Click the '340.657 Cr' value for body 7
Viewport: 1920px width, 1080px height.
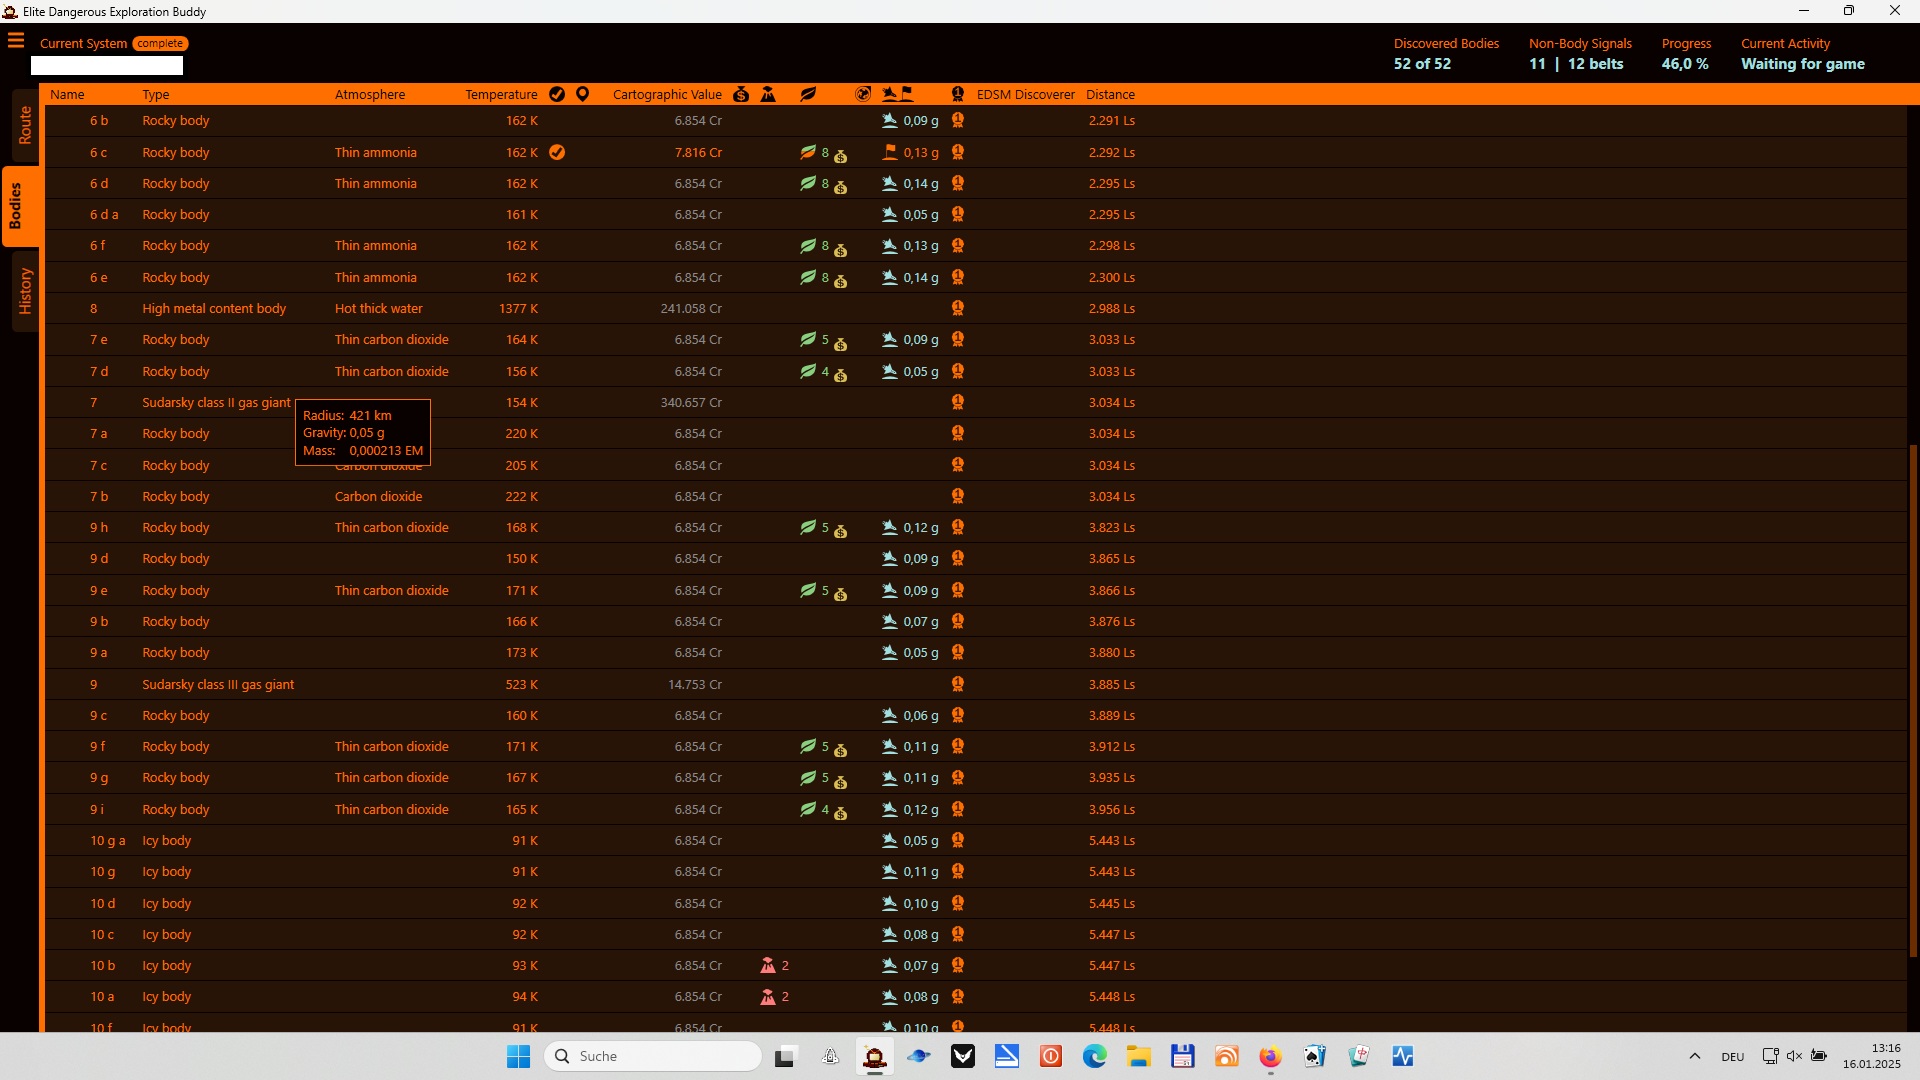[691, 402]
